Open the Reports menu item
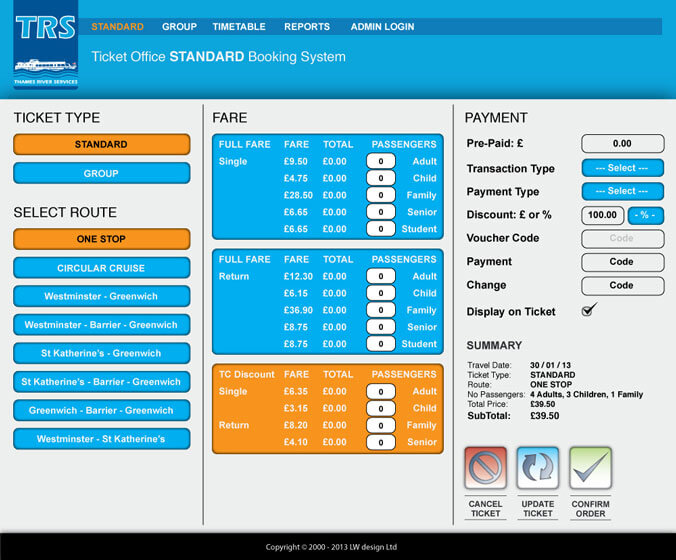Screen dimensions: 676x560 [x=307, y=27]
